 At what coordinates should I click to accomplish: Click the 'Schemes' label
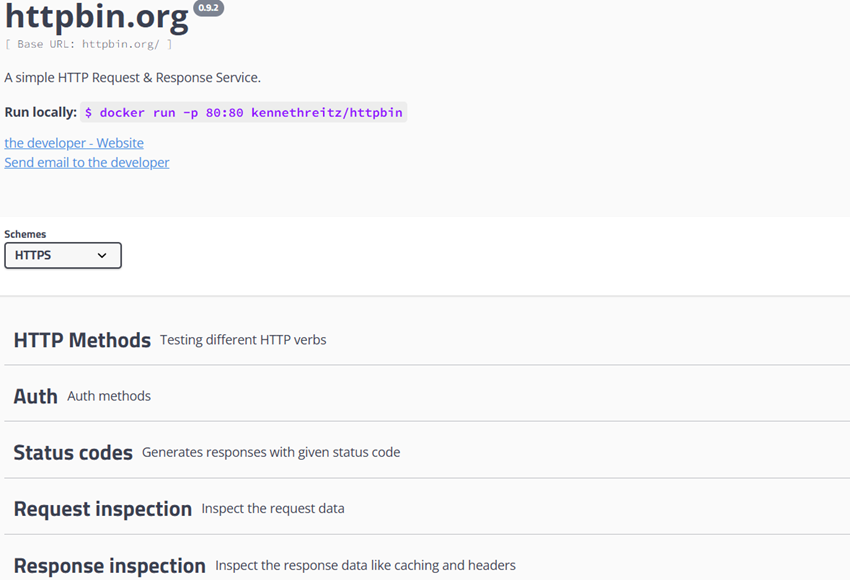click(x=25, y=234)
